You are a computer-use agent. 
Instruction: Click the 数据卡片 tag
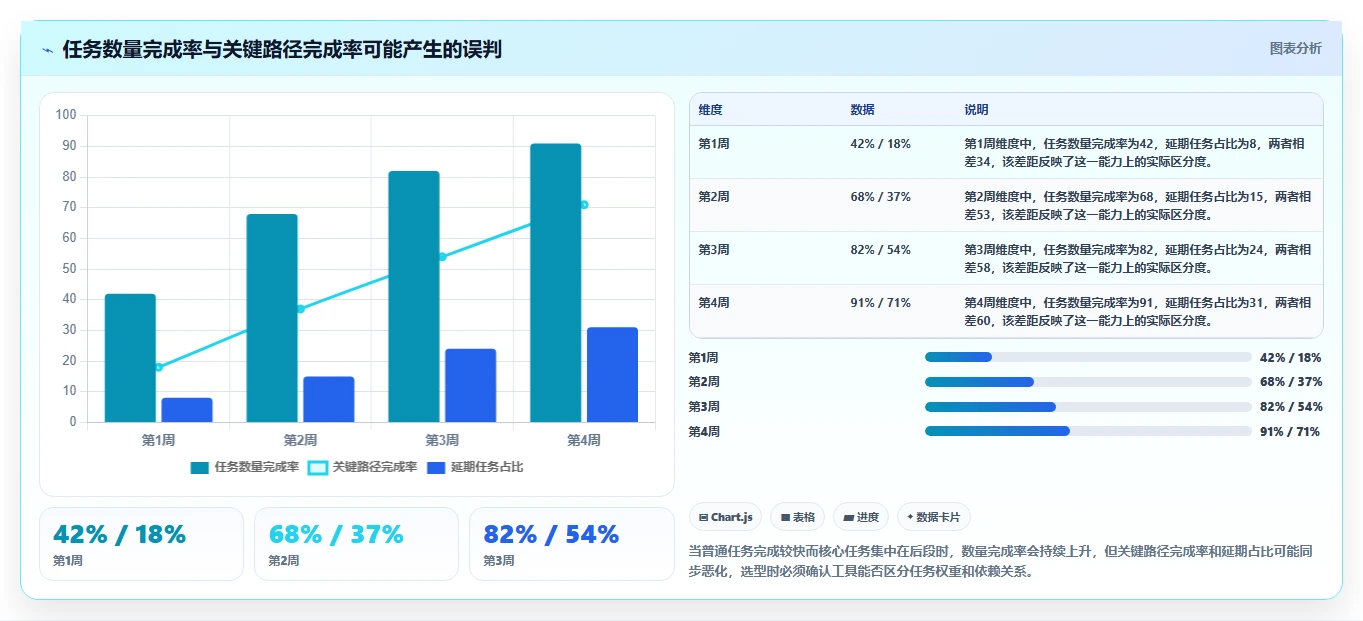click(x=933, y=517)
